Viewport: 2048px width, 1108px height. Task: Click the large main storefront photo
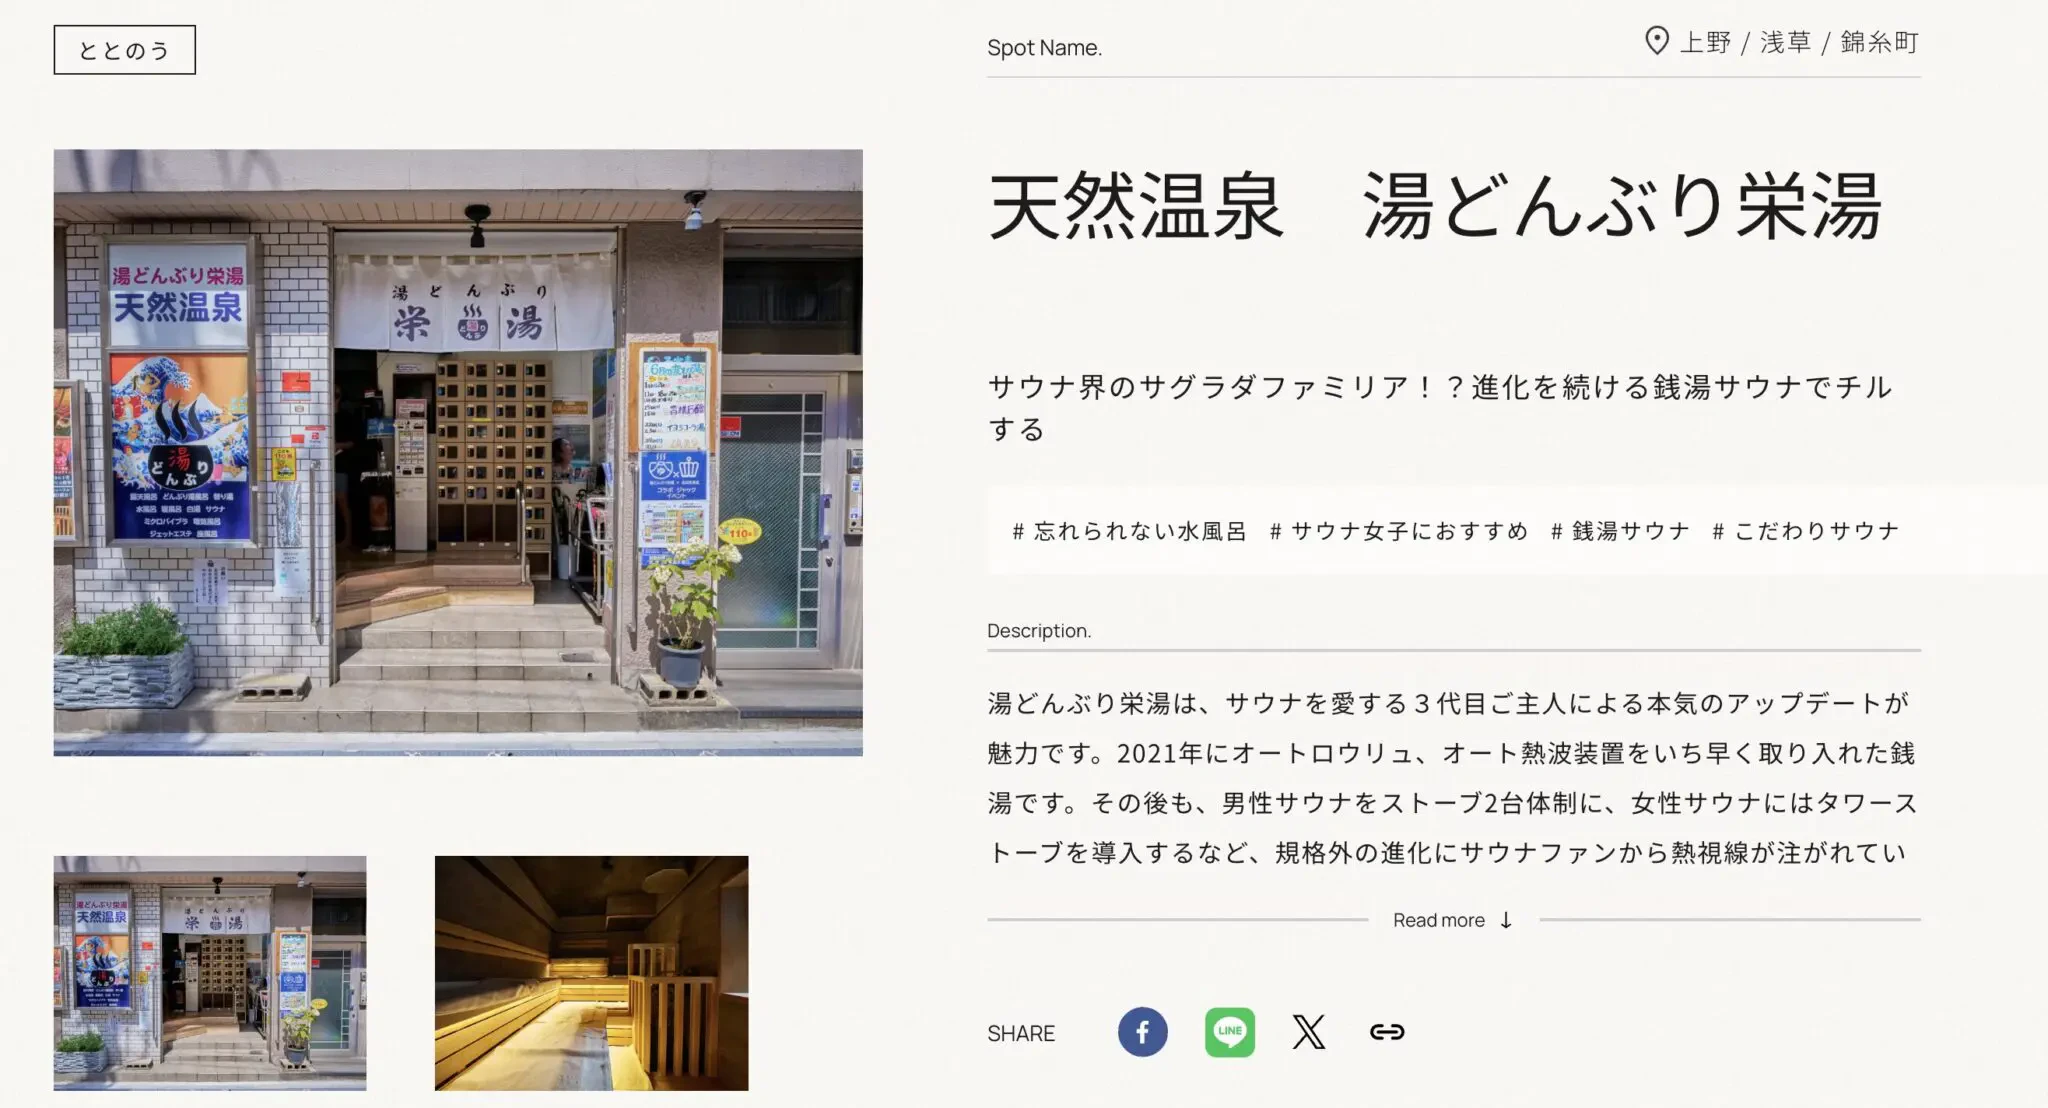(458, 452)
